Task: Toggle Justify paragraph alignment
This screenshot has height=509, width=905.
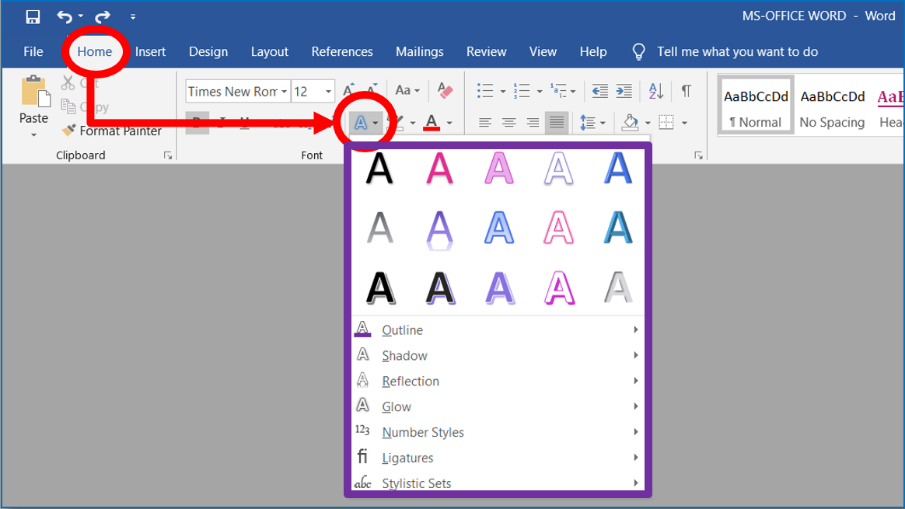Action: point(557,122)
